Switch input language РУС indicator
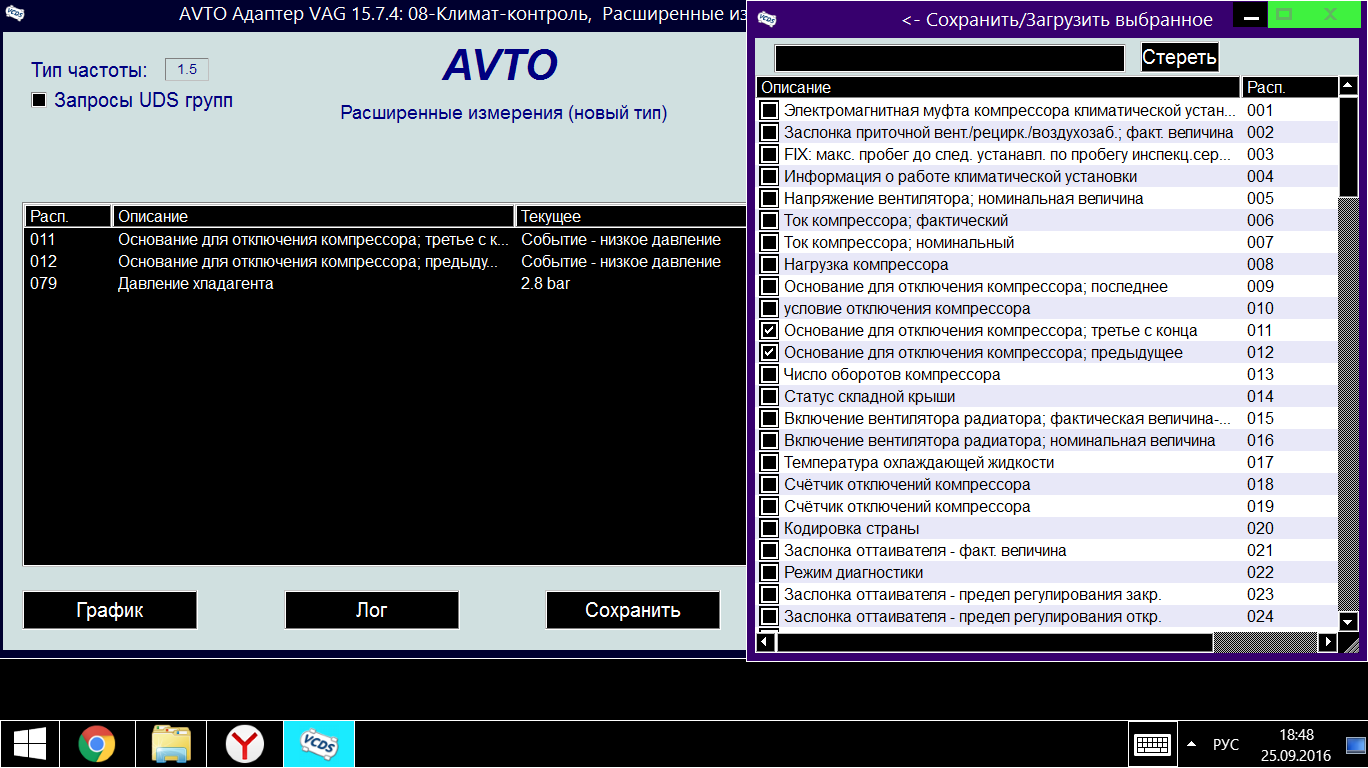 coord(1225,745)
